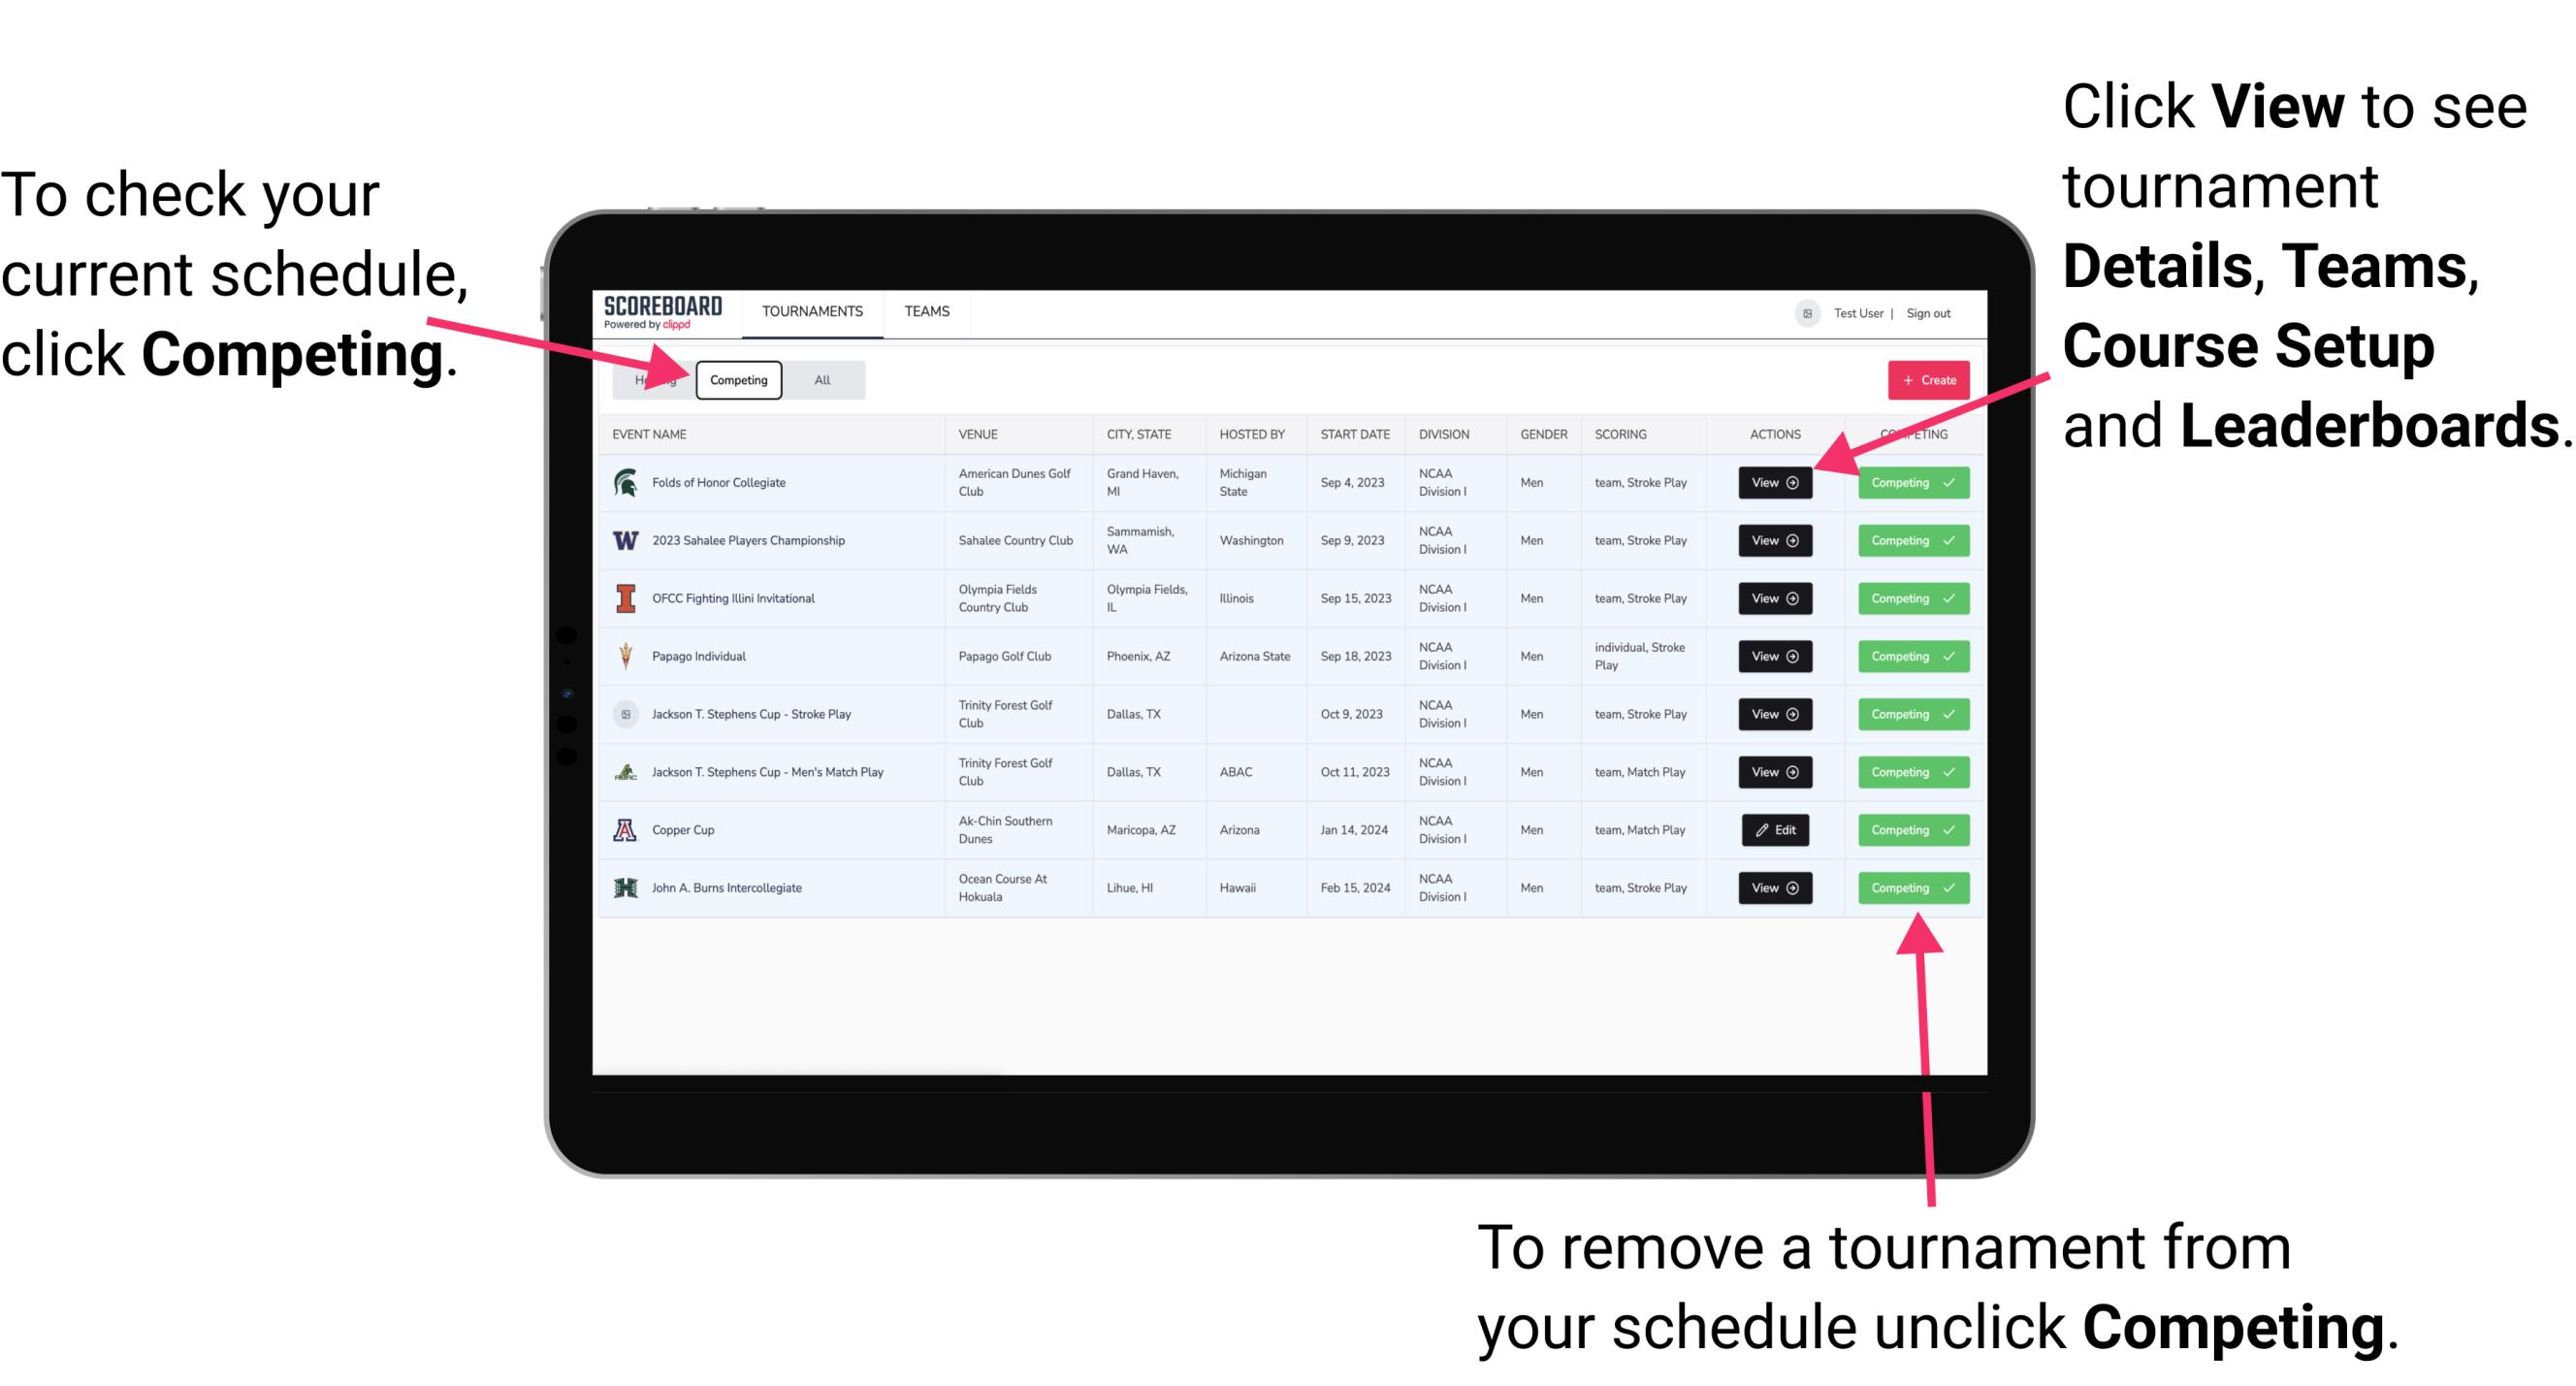Expand the All tournaments tab filter
Screen dimensions: 2576x1386
click(822, 379)
